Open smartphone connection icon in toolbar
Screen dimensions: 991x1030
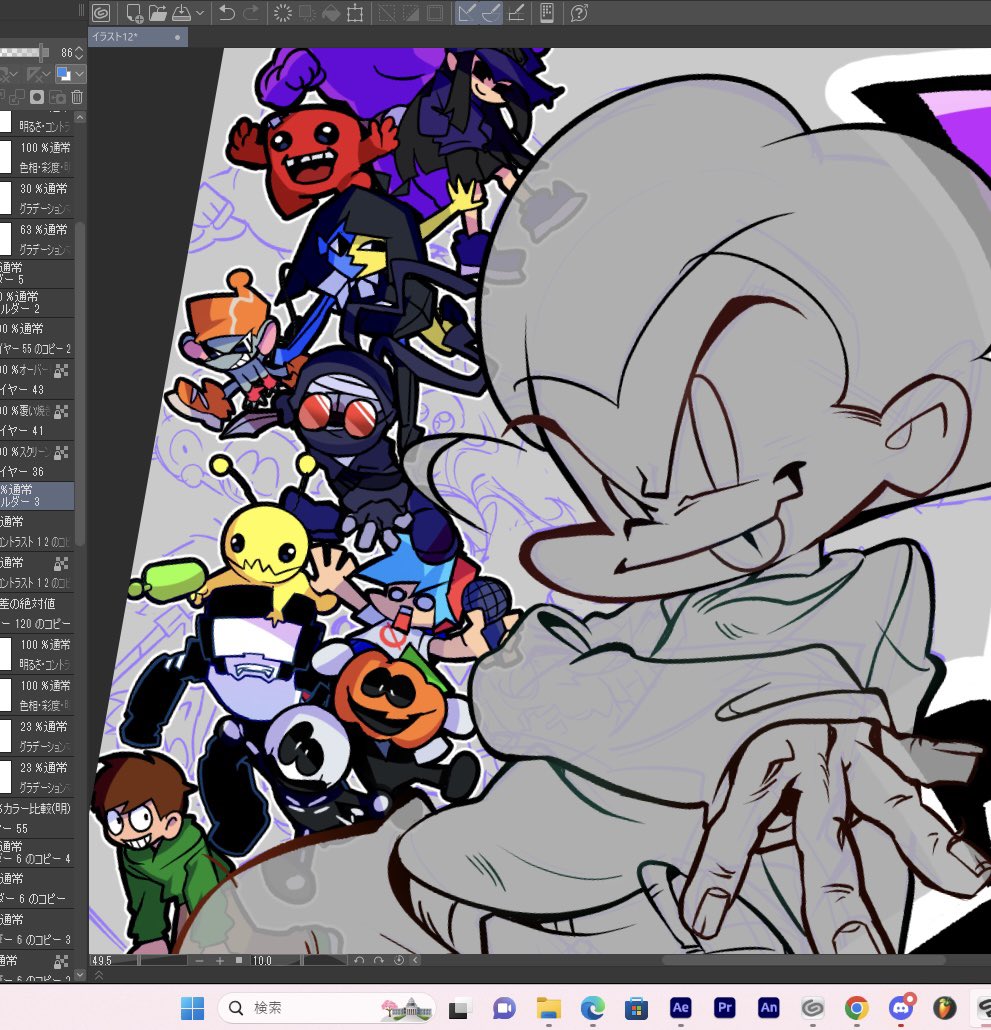(x=547, y=12)
